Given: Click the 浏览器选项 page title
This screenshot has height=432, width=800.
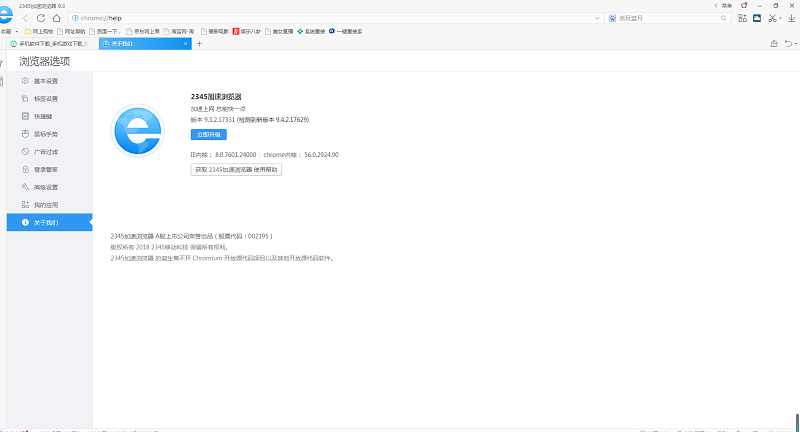Looking at the screenshot, I should pos(45,61).
